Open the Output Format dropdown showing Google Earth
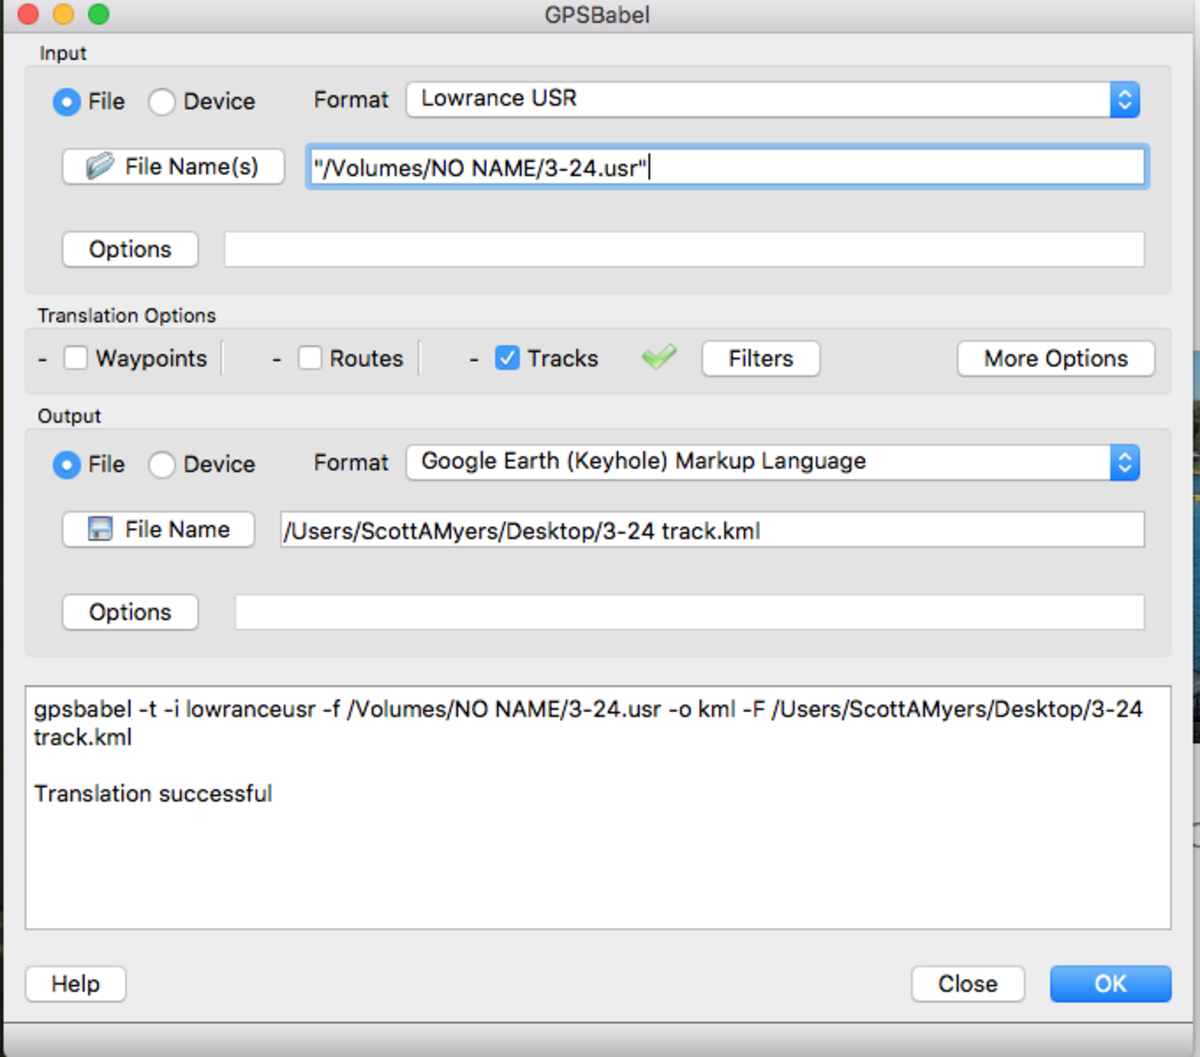Screen dimensions: 1200x1057 (x=772, y=462)
